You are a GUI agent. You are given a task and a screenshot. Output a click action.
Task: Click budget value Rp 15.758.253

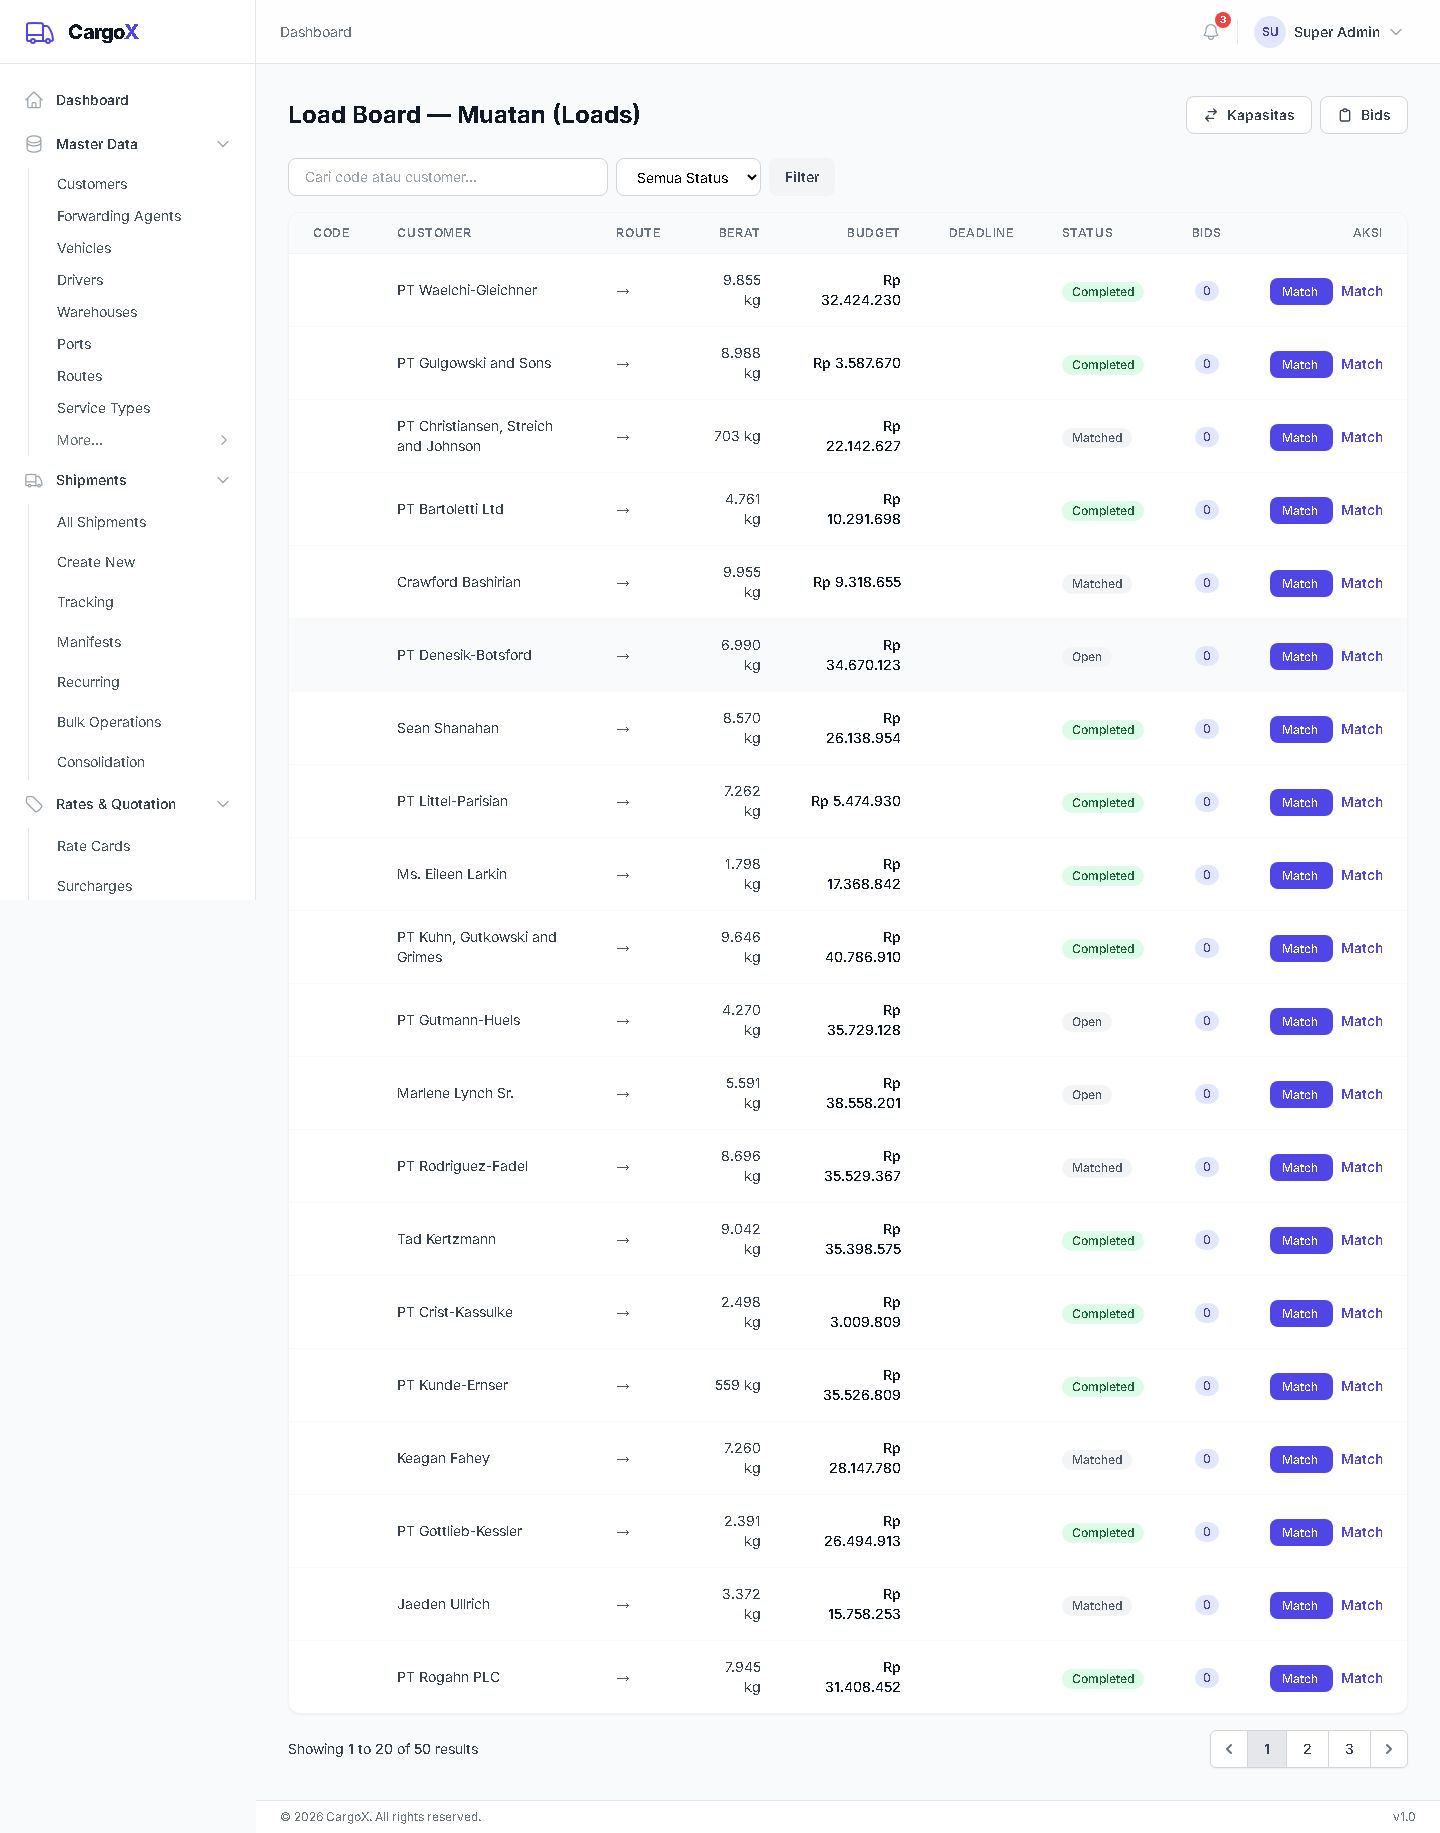pos(864,1604)
